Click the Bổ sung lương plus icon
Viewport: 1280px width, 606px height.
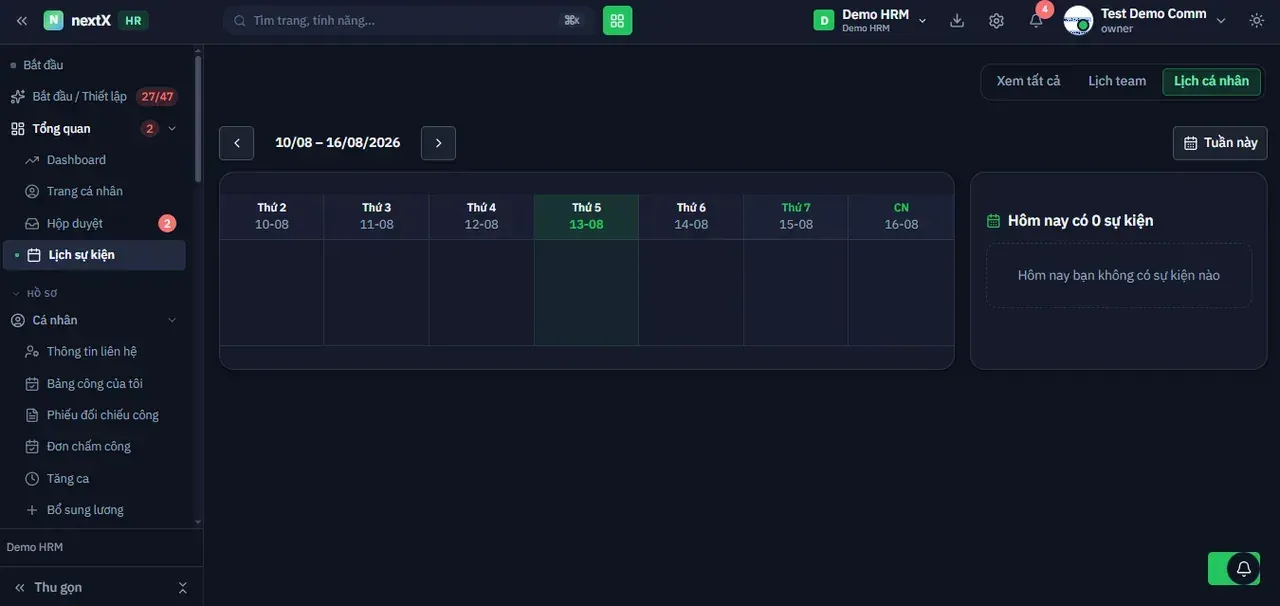pyautogui.click(x=32, y=510)
